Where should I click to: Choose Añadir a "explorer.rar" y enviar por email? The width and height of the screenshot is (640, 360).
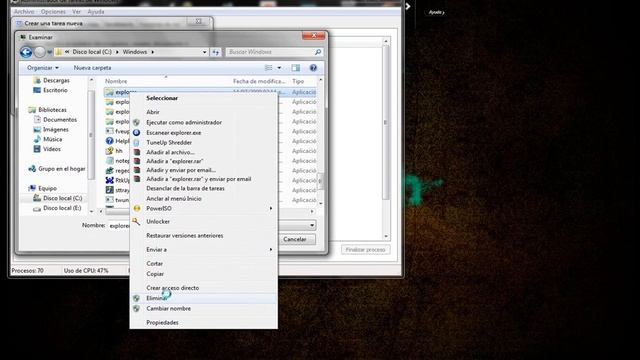(199, 179)
